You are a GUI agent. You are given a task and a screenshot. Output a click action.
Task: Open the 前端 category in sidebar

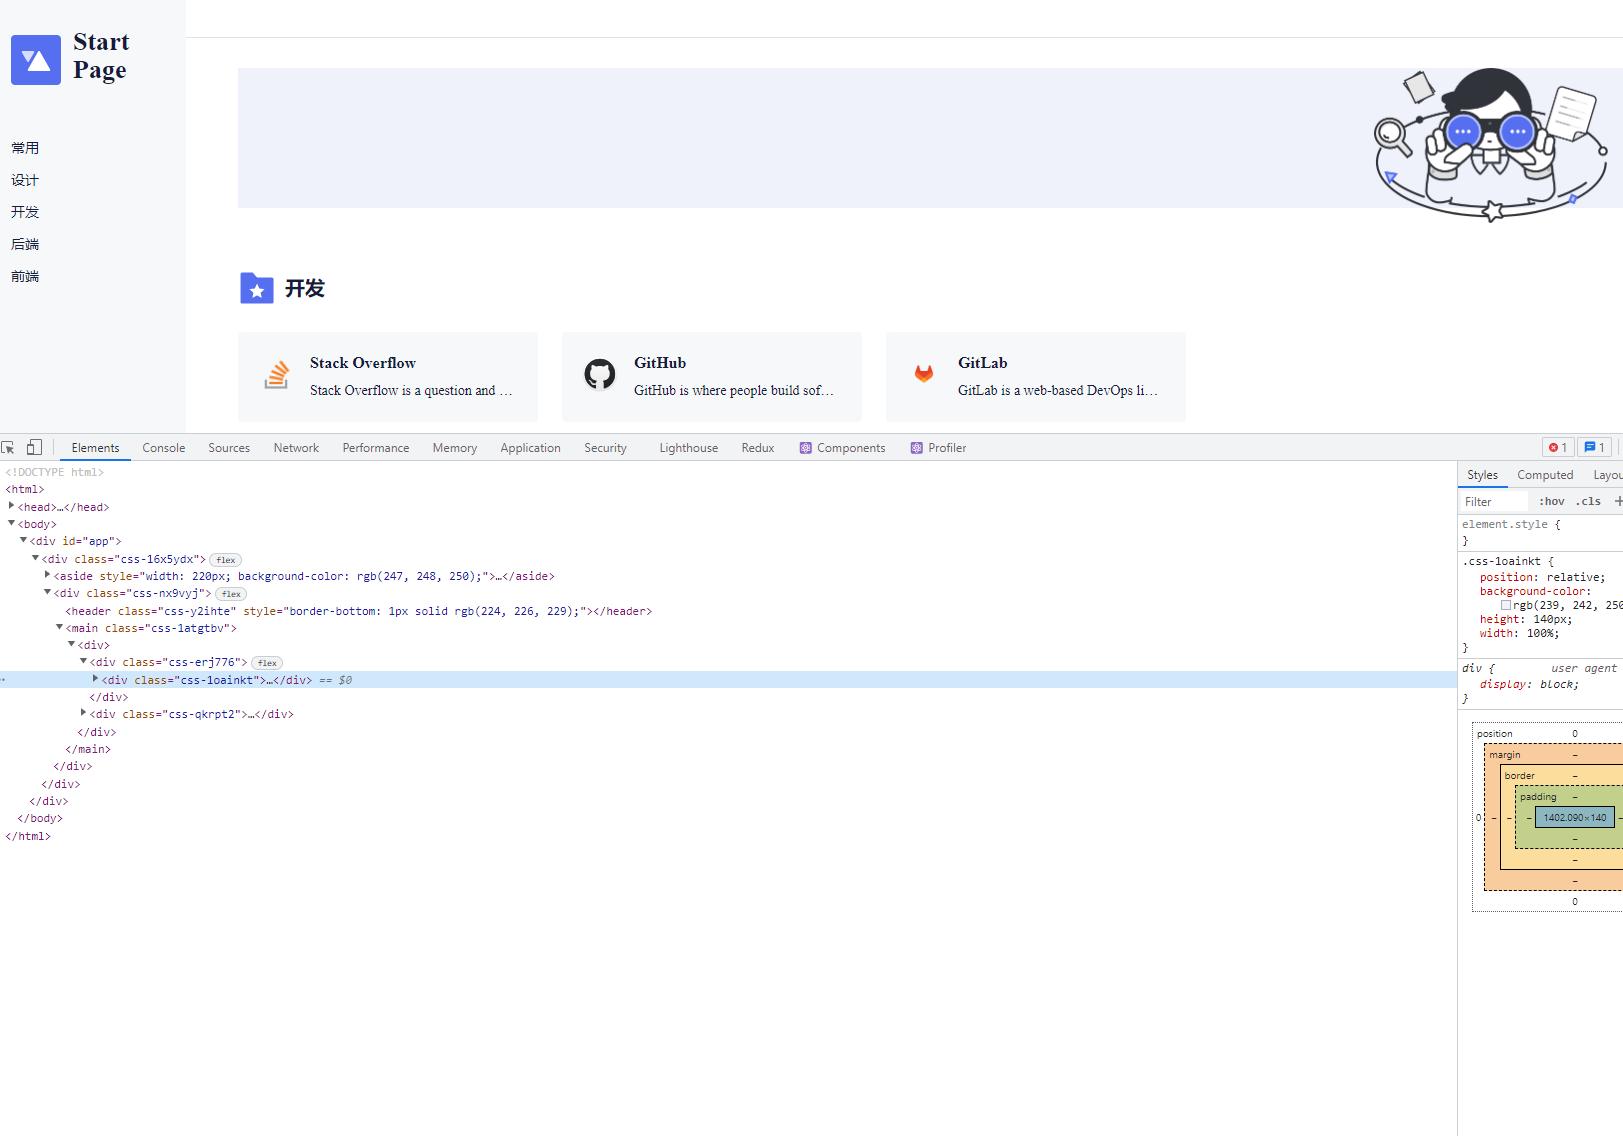[24, 276]
